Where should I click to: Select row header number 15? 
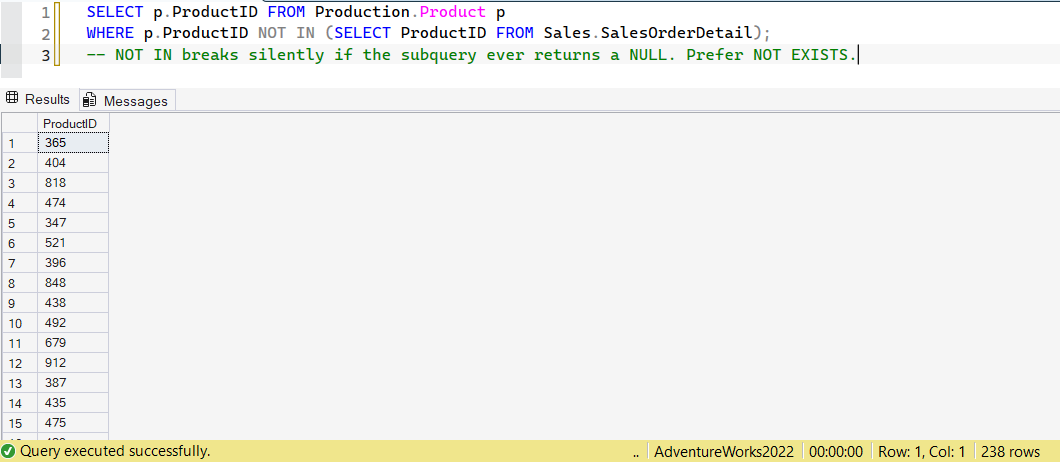click(20, 422)
